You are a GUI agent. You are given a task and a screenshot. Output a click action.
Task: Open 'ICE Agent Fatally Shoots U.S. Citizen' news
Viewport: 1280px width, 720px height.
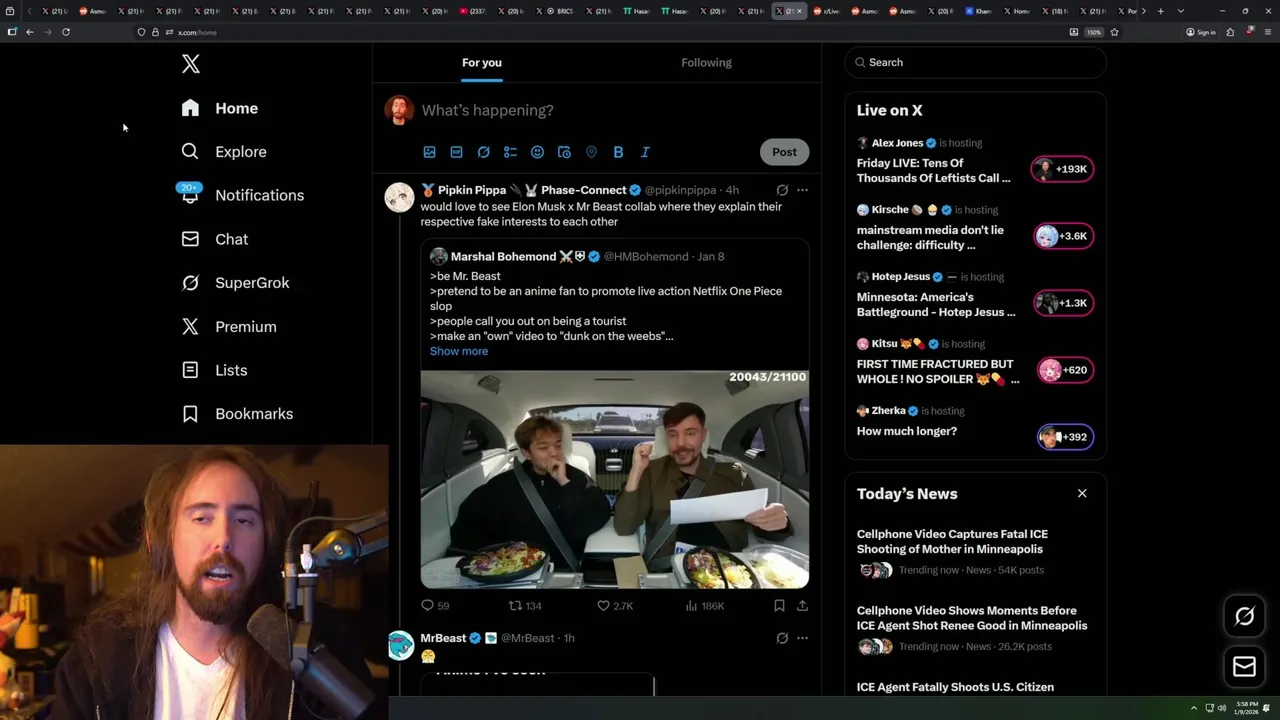[x=955, y=687]
